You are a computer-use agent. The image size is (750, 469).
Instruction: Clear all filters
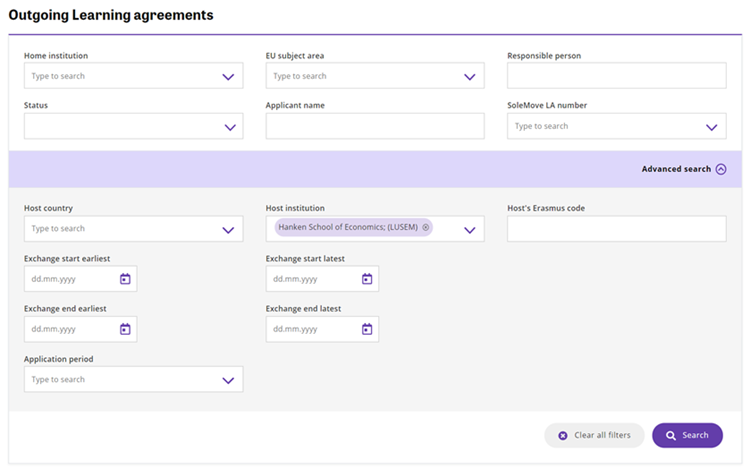(595, 435)
